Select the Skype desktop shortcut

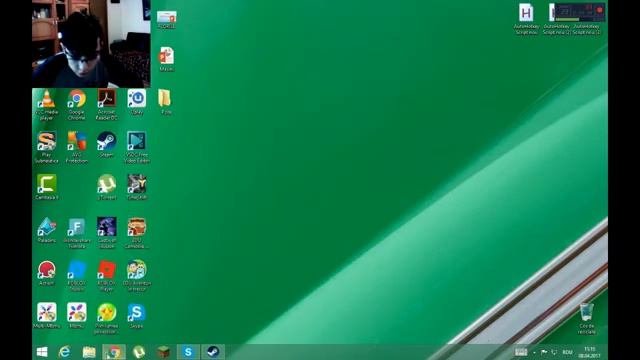pyautogui.click(x=137, y=316)
